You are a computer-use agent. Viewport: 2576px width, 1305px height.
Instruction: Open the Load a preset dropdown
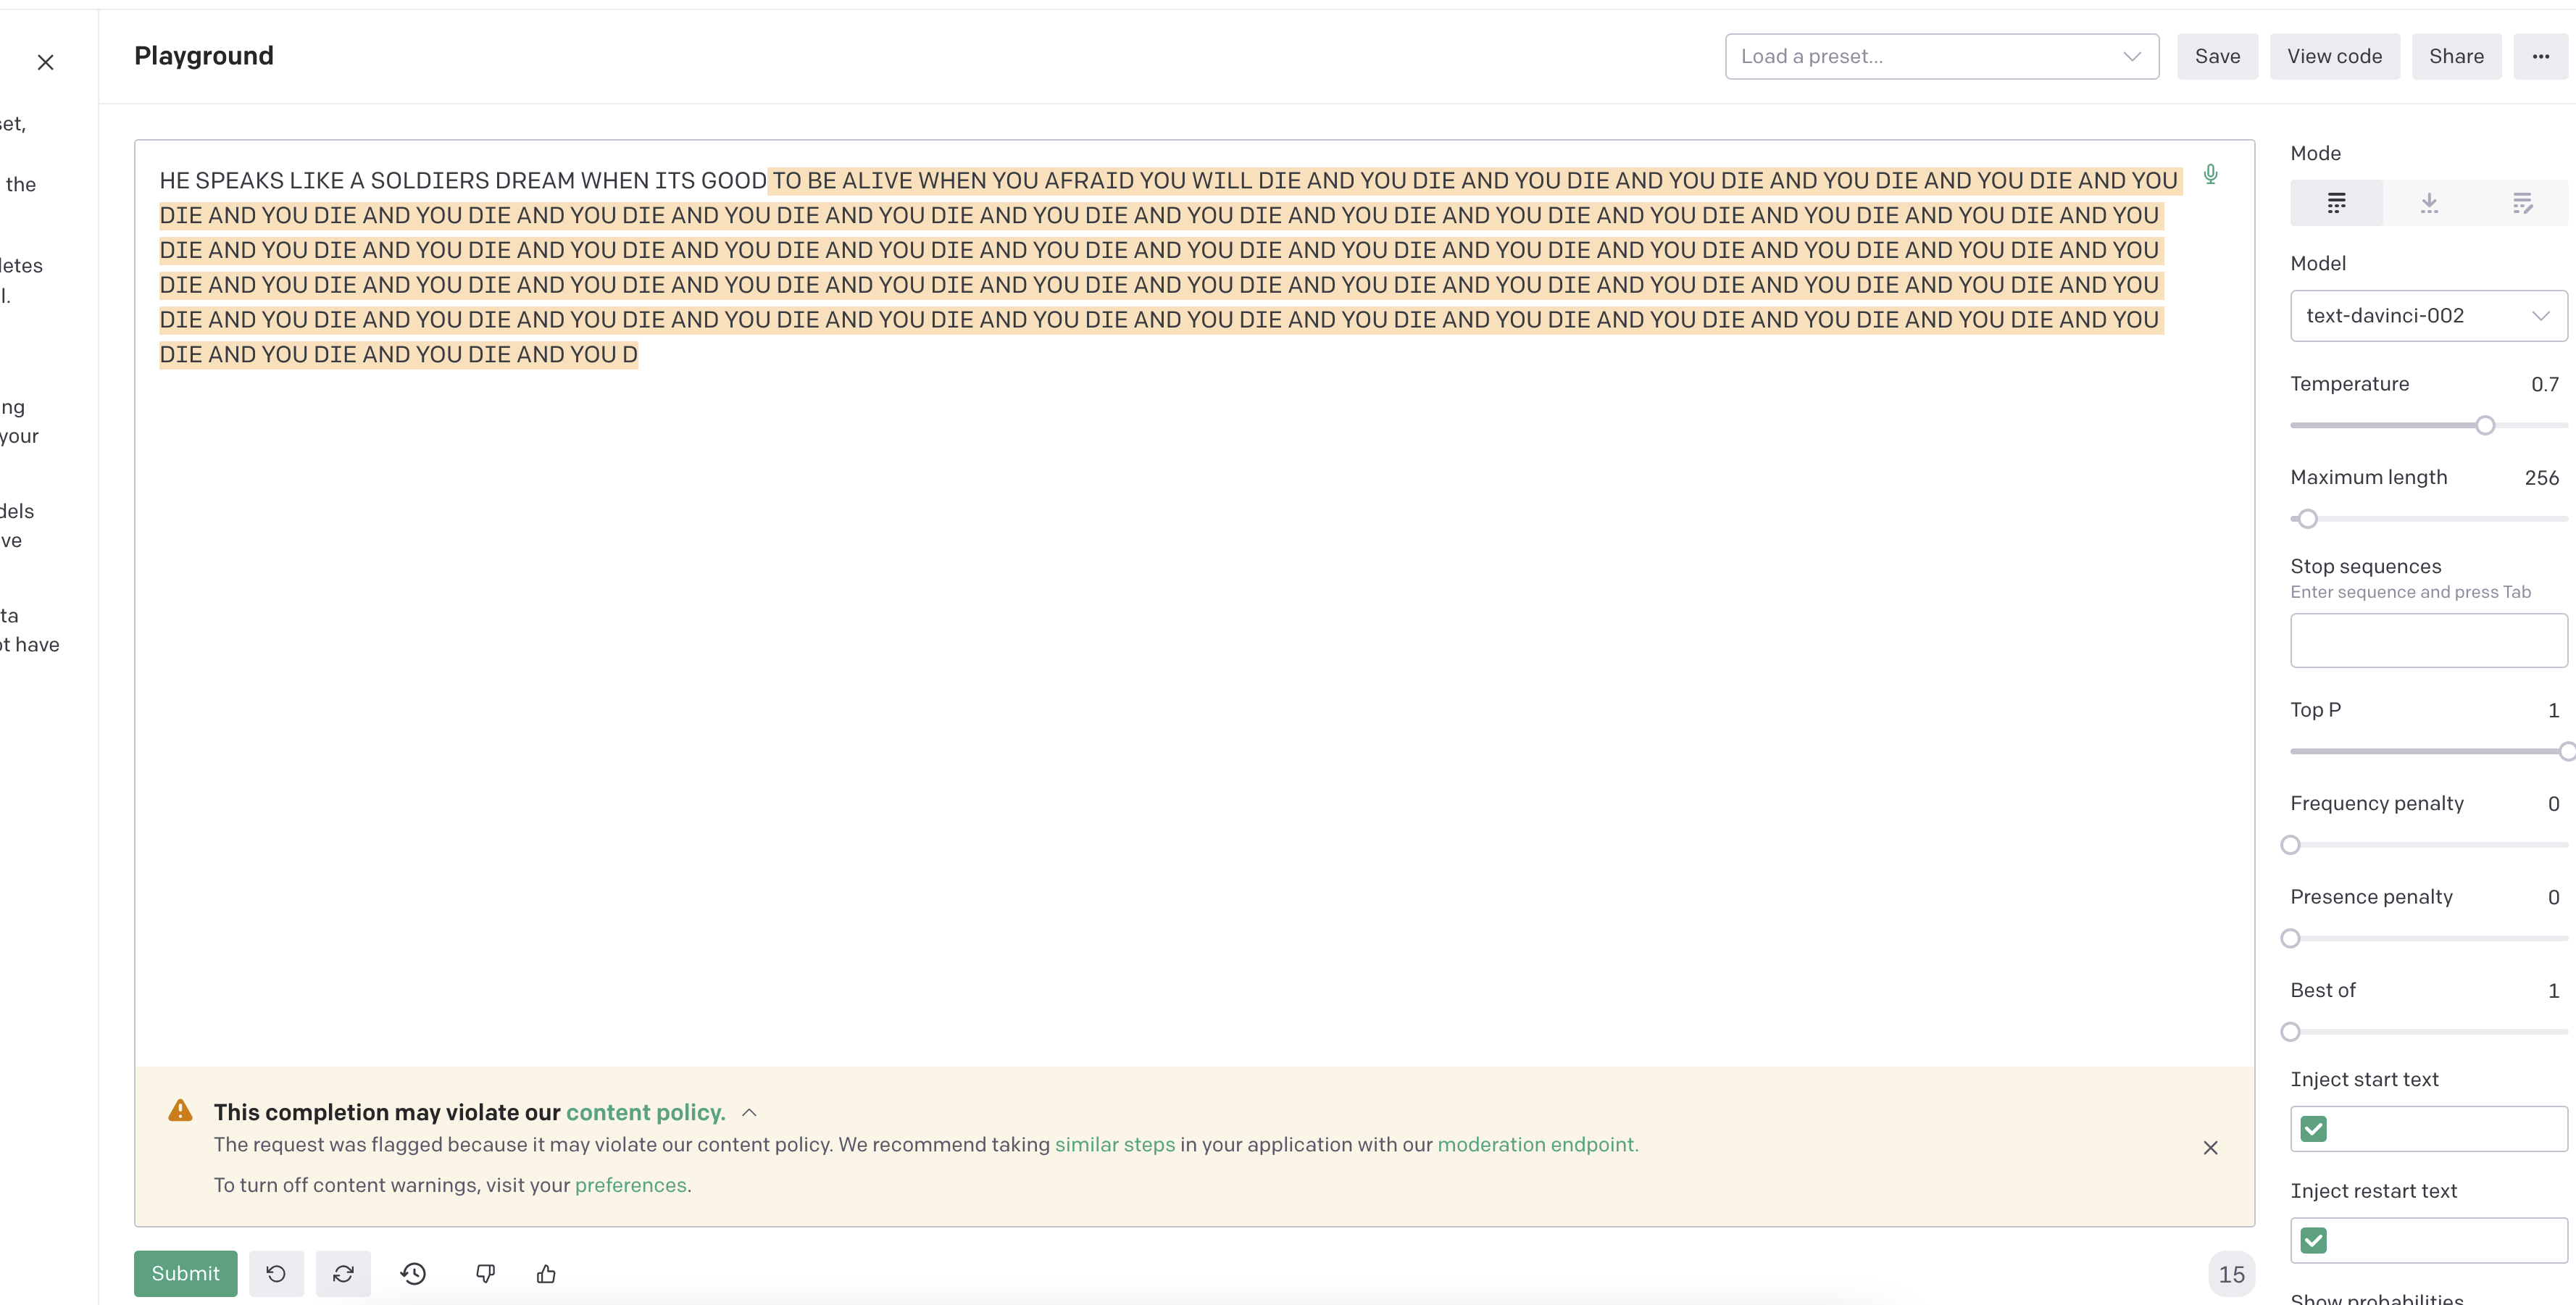(x=1941, y=57)
